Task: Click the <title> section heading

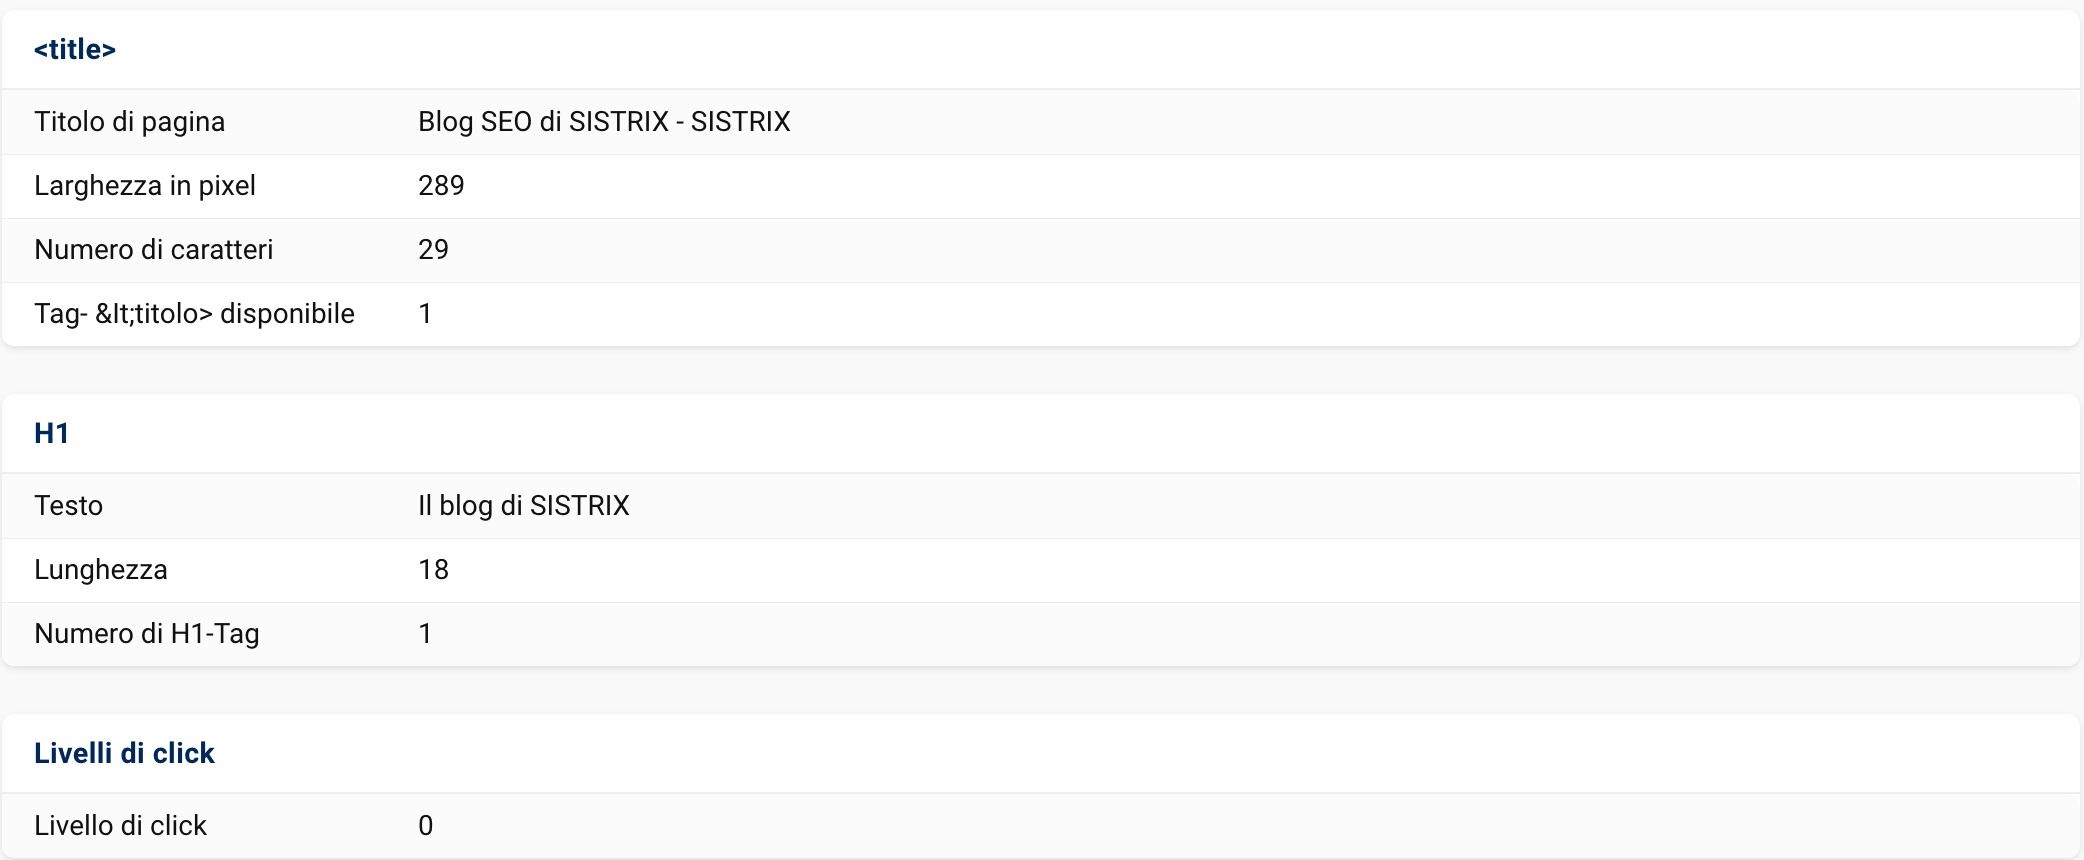Action: pyautogui.click(x=75, y=49)
